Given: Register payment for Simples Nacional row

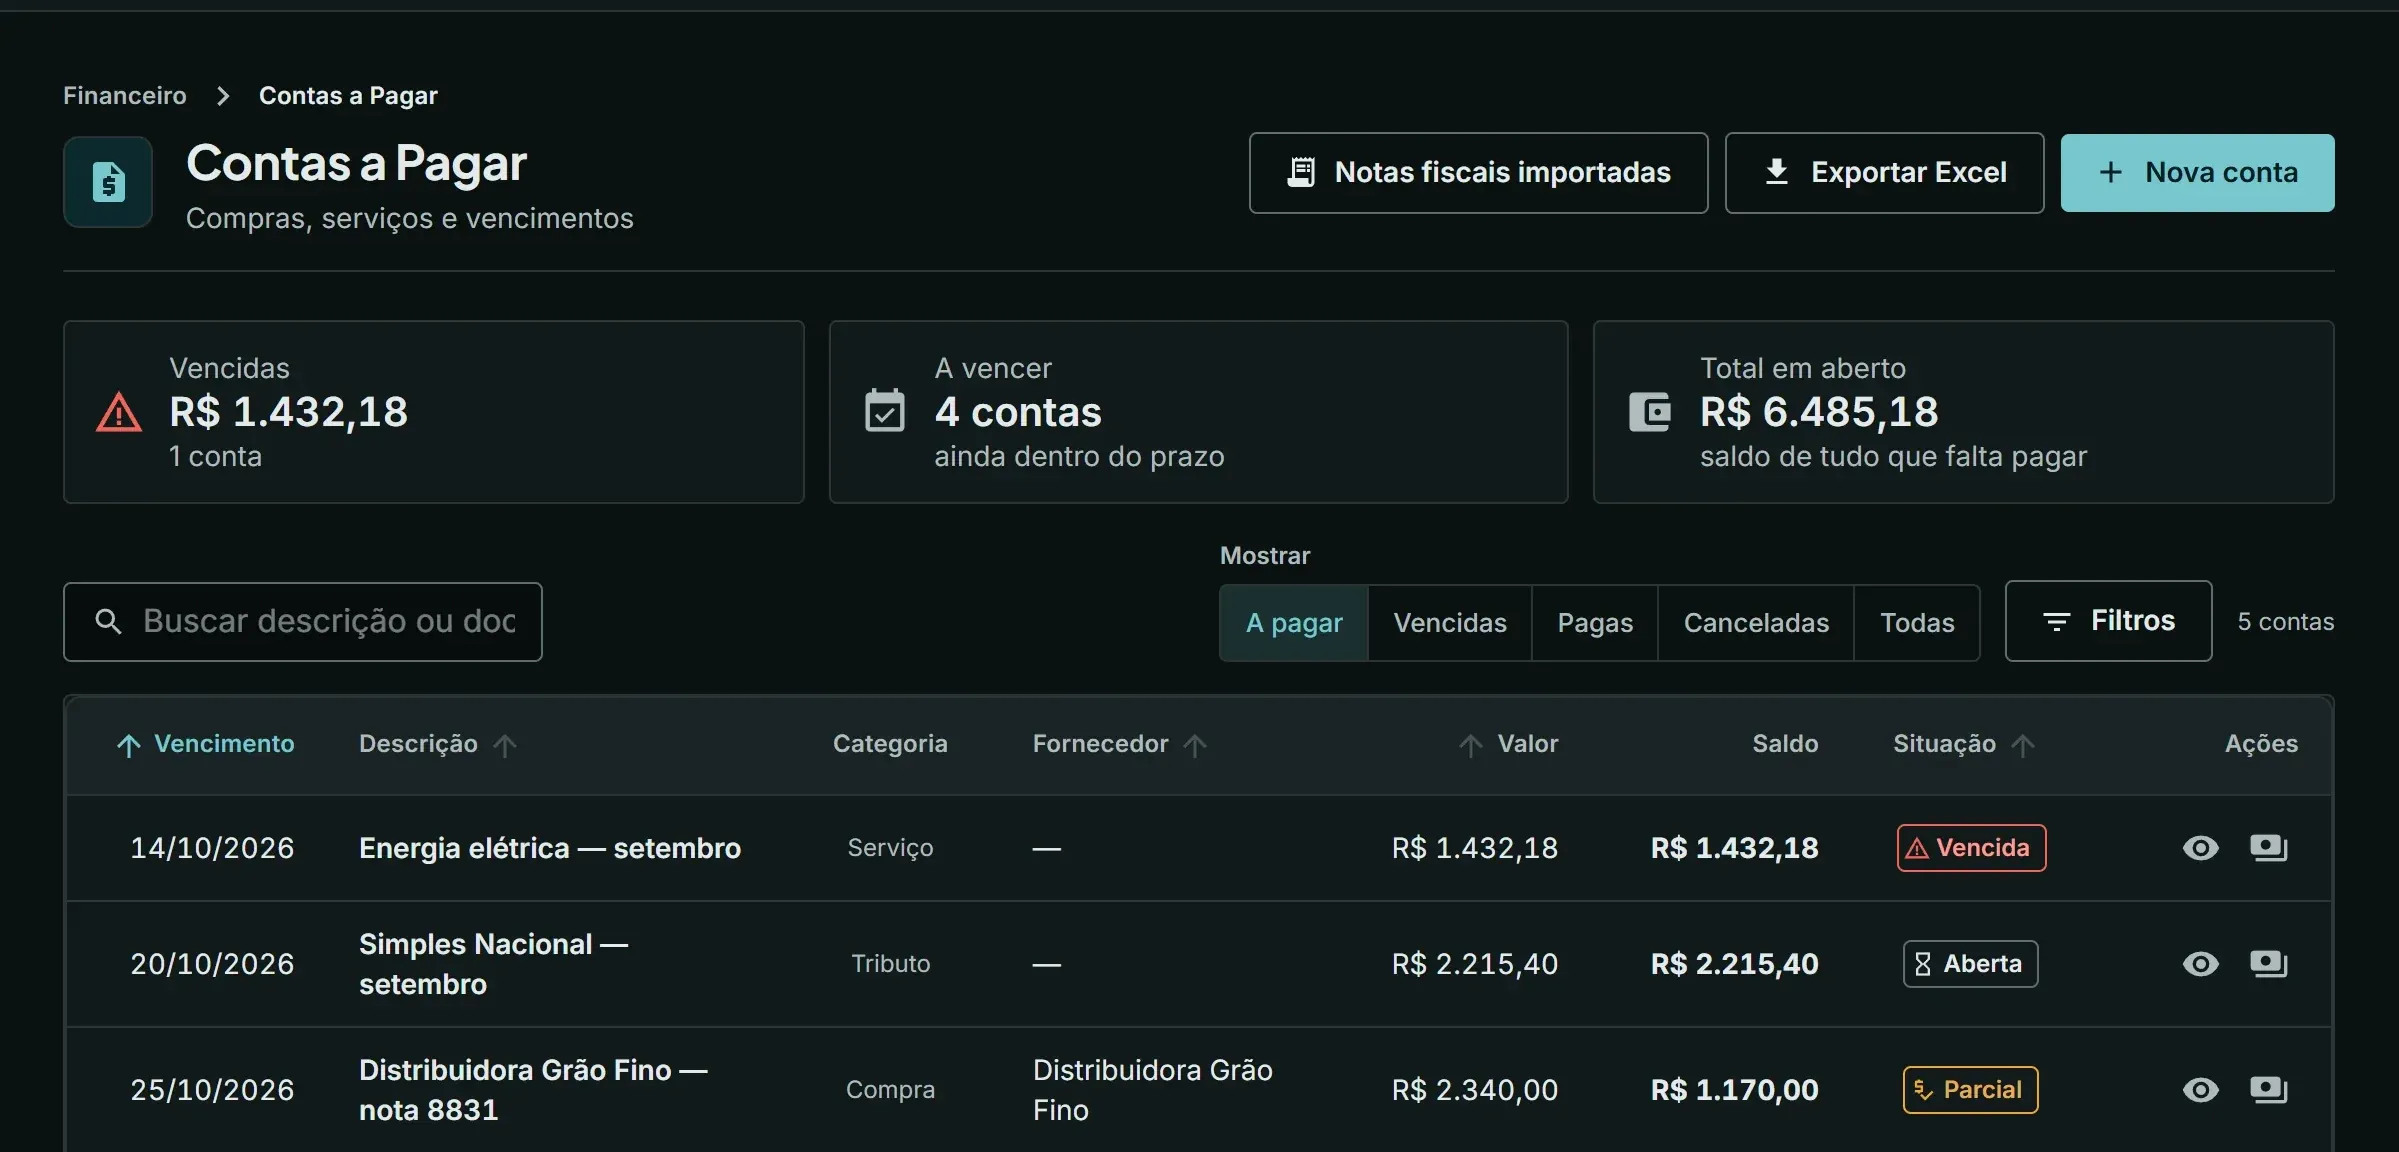Looking at the screenshot, I should [x=2268, y=964].
